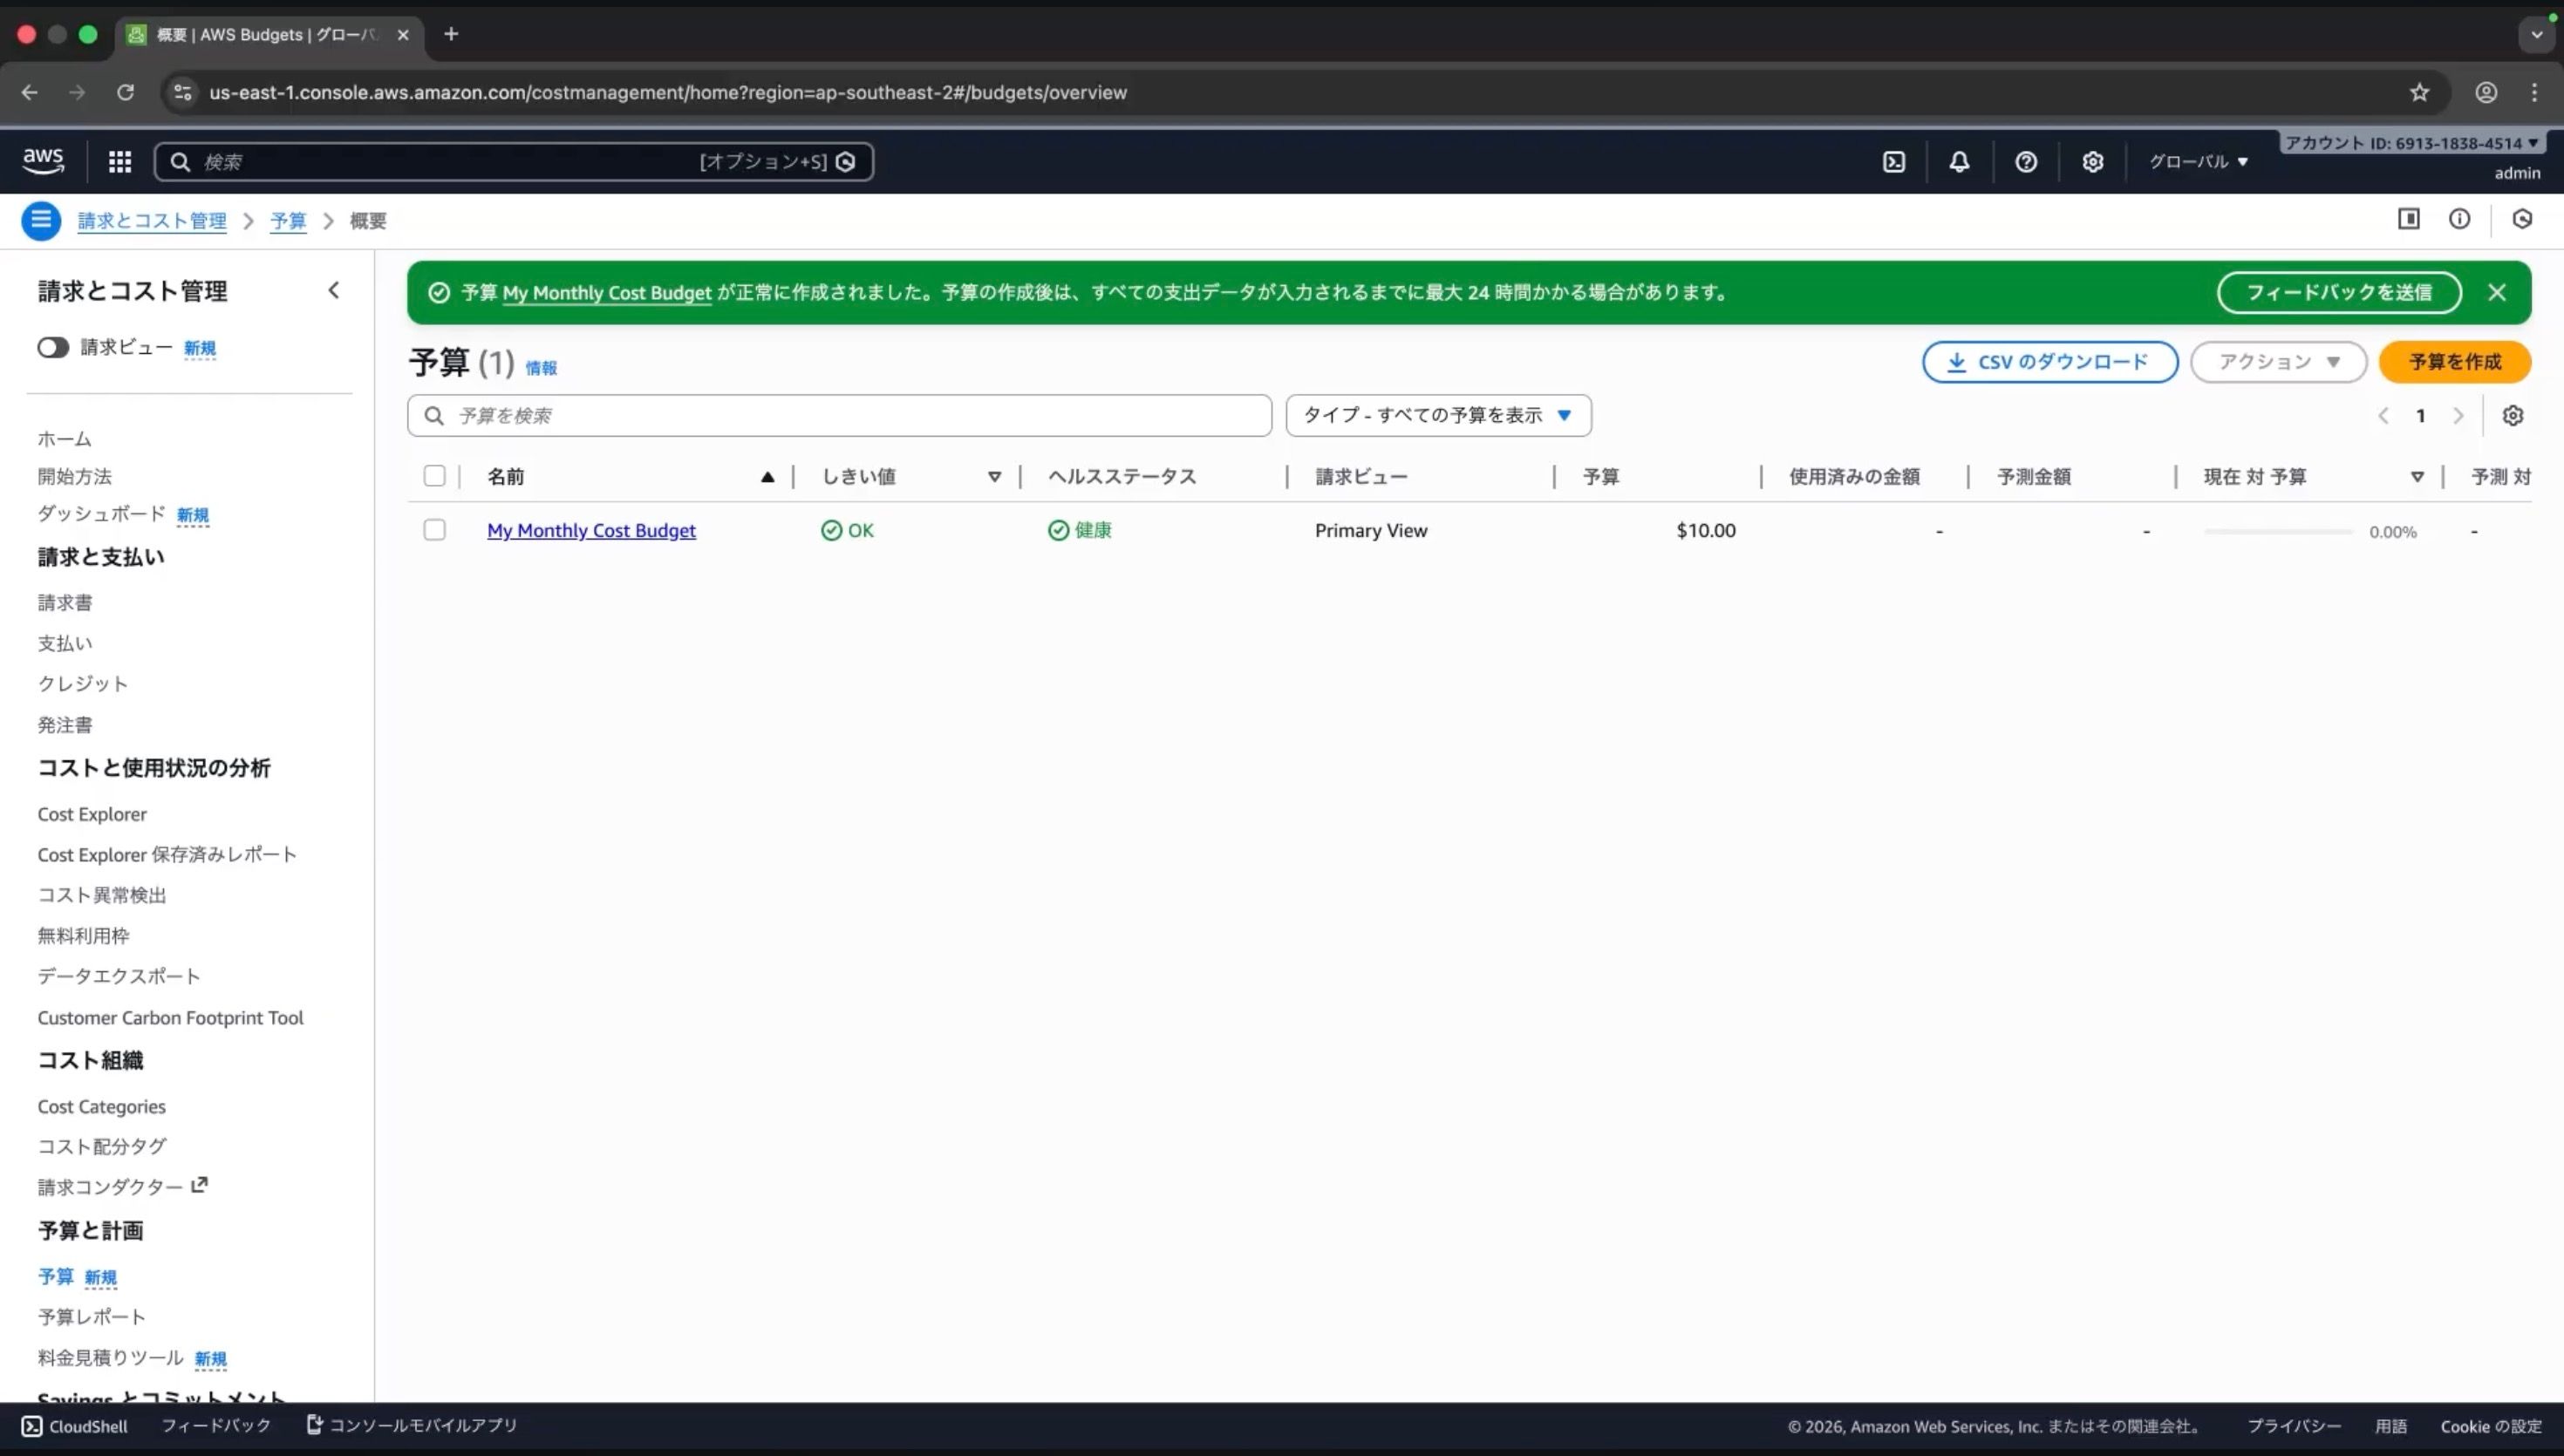2564x1456 pixels.
Task: Dismiss the green success banner
Action: (2497, 292)
